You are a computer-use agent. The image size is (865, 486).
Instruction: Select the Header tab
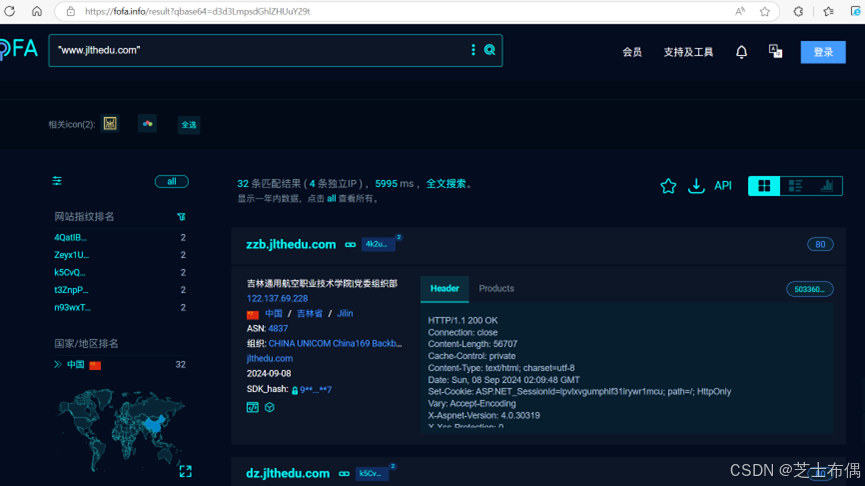445,289
